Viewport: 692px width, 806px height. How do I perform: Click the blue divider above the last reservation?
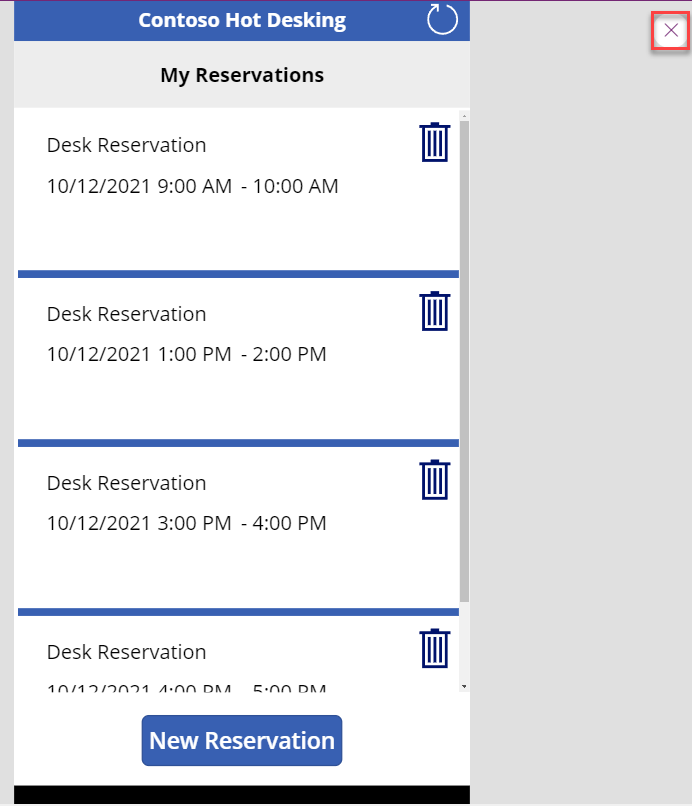[x=236, y=609]
